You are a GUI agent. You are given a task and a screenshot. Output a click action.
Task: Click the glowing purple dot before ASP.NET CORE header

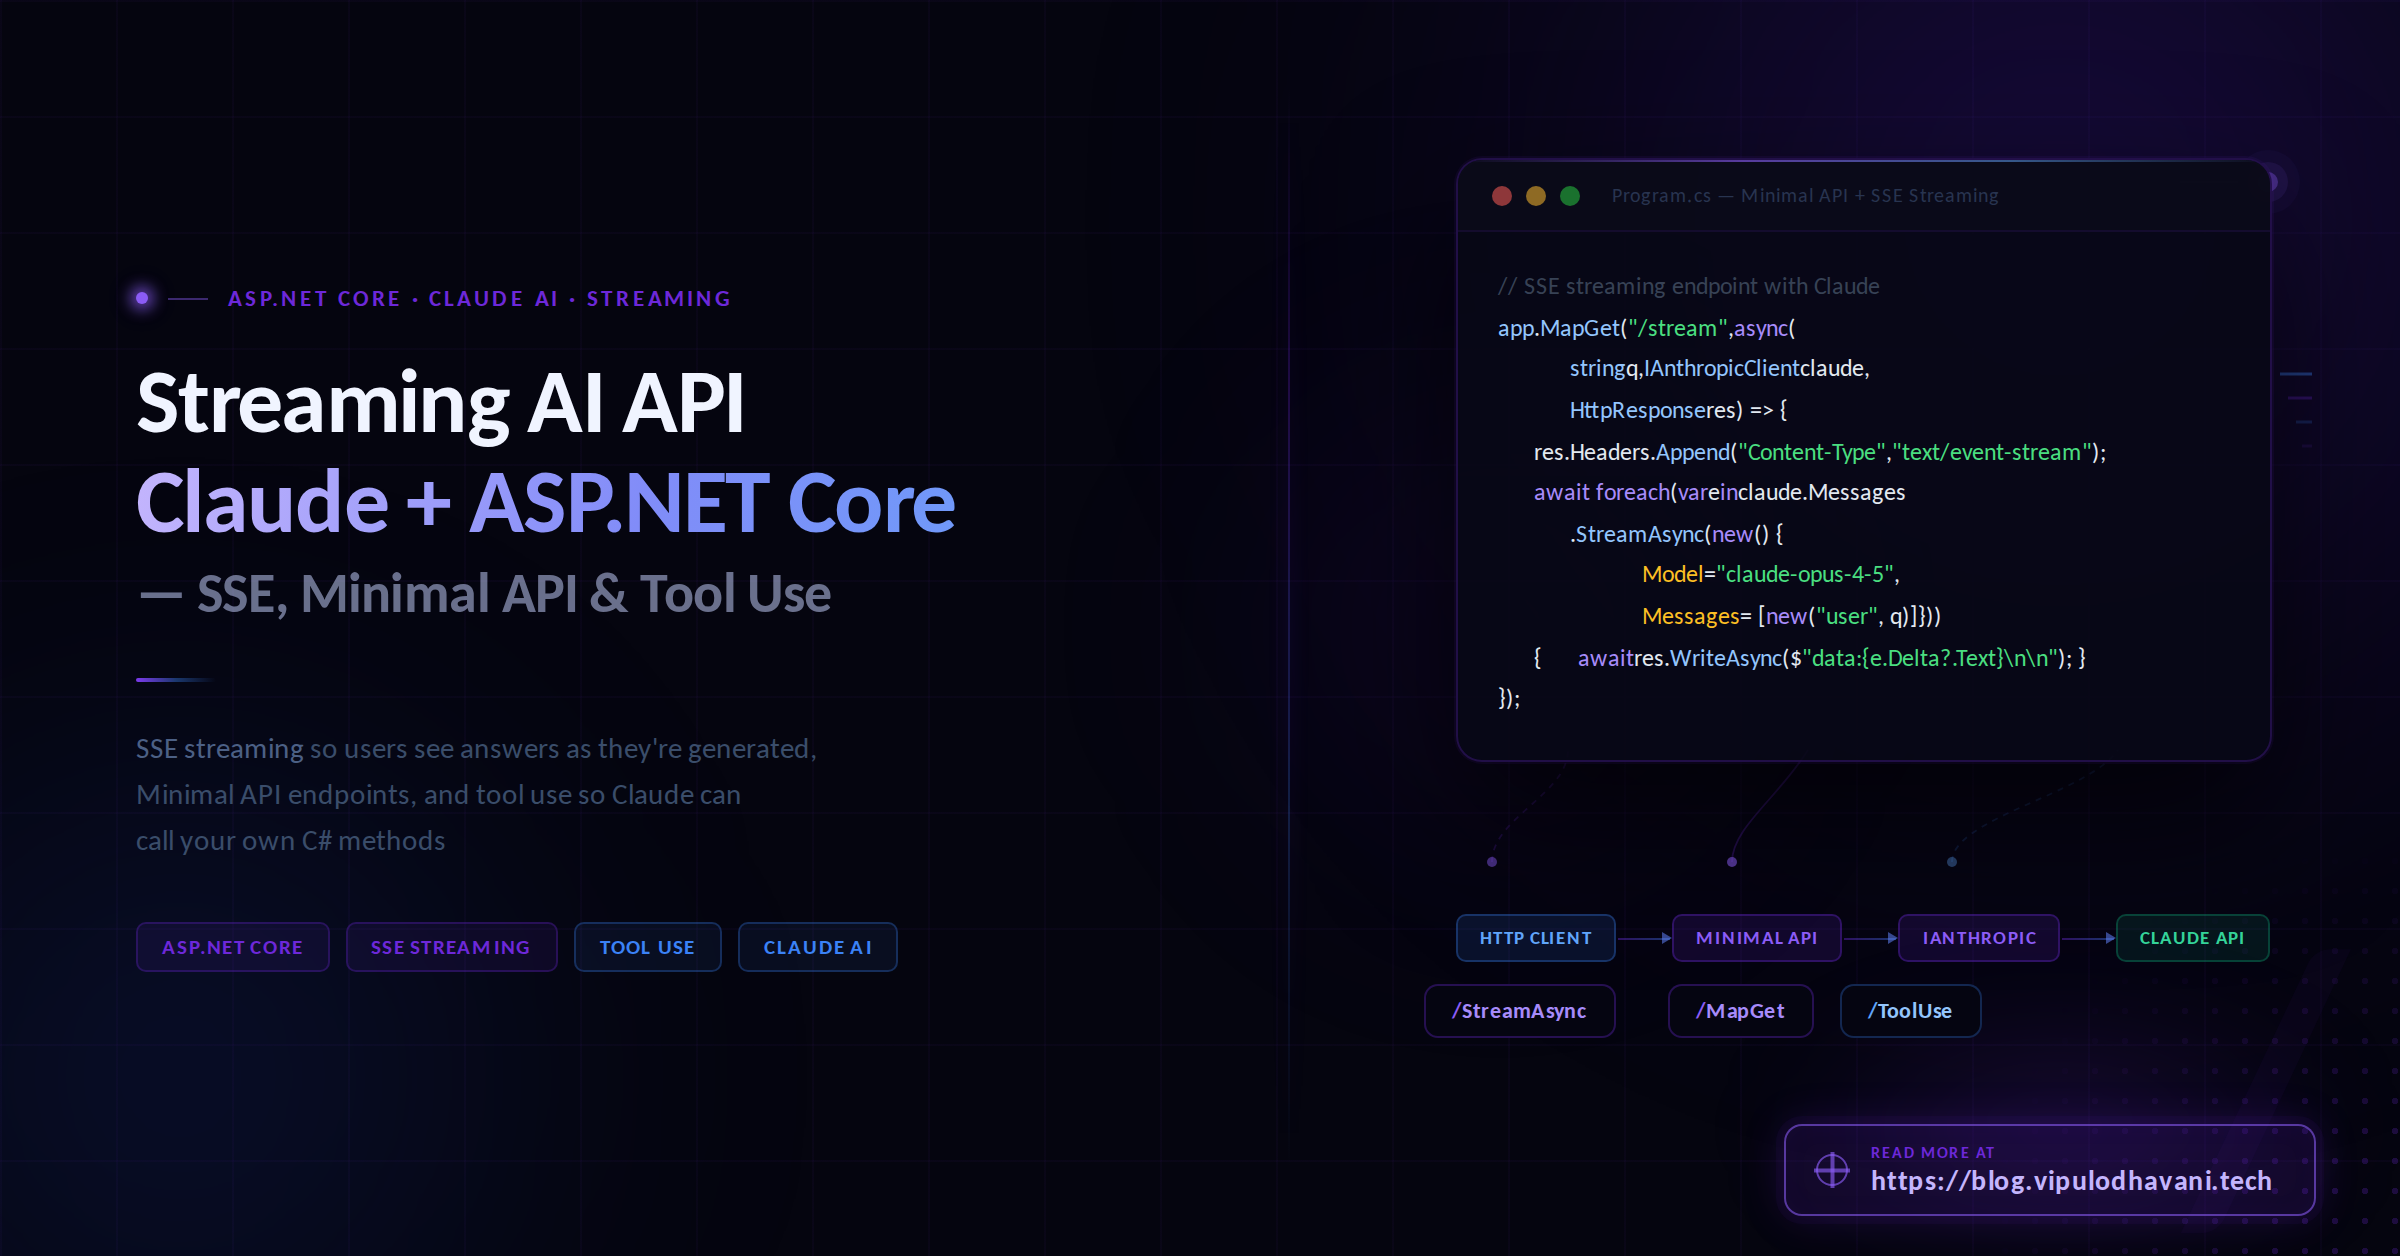[x=142, y=298]
